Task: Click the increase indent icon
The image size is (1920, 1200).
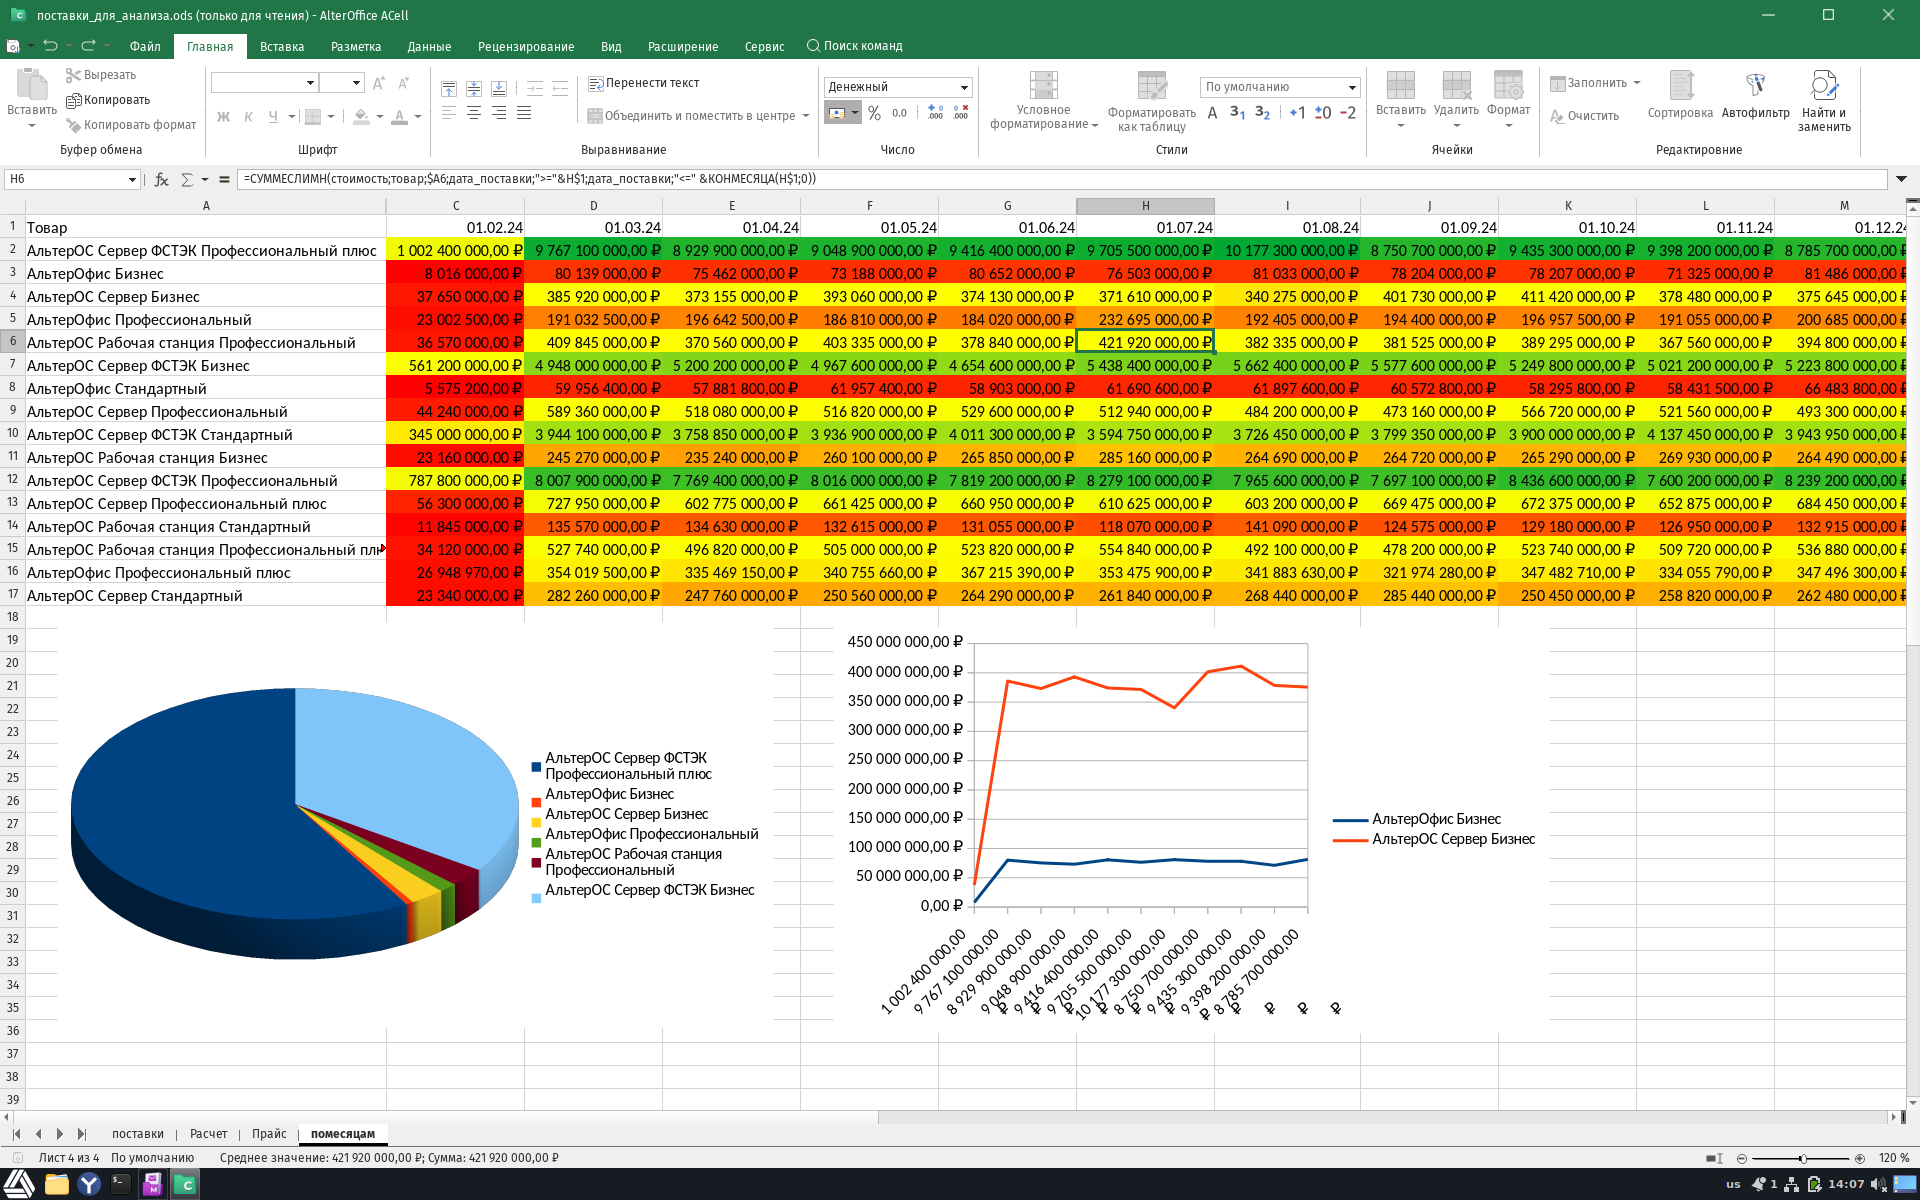Action: [x=535, y=88]
